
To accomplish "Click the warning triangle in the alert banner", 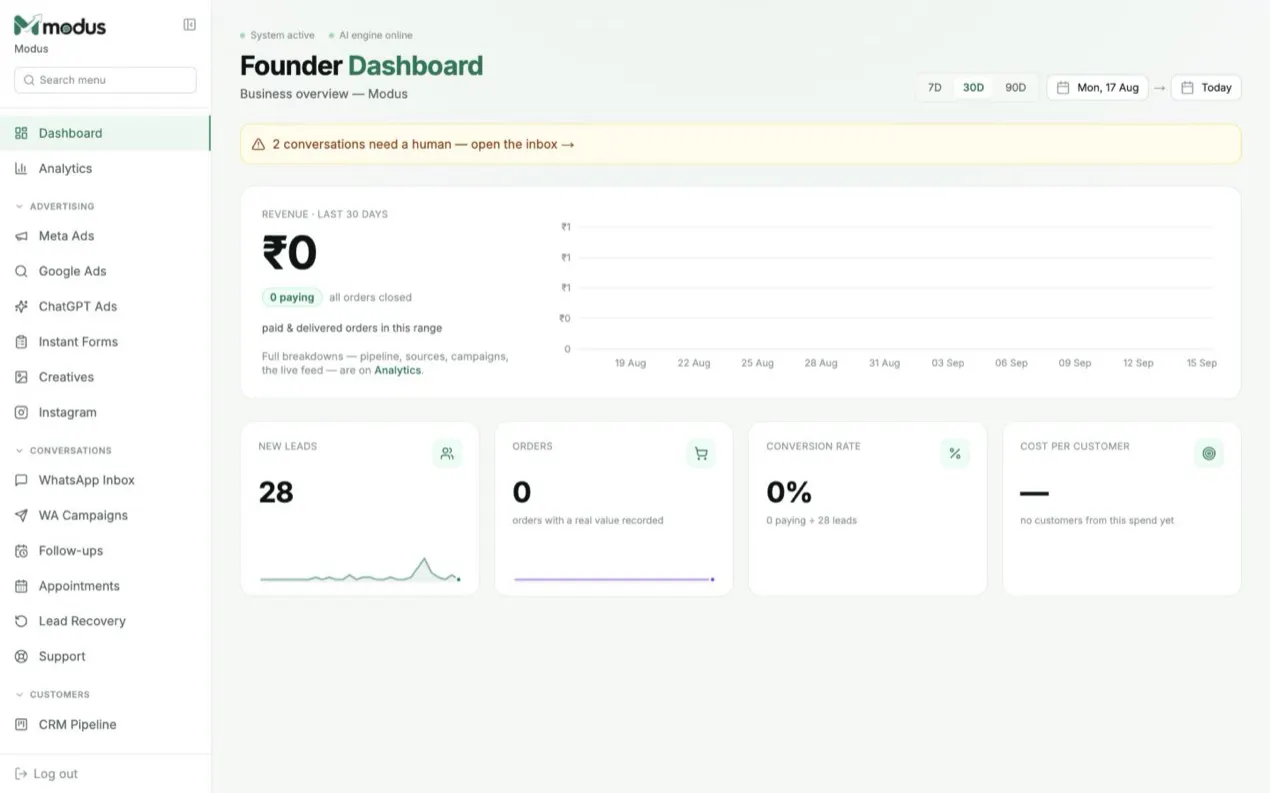I will pyautogui.click(x=259, y=145).
